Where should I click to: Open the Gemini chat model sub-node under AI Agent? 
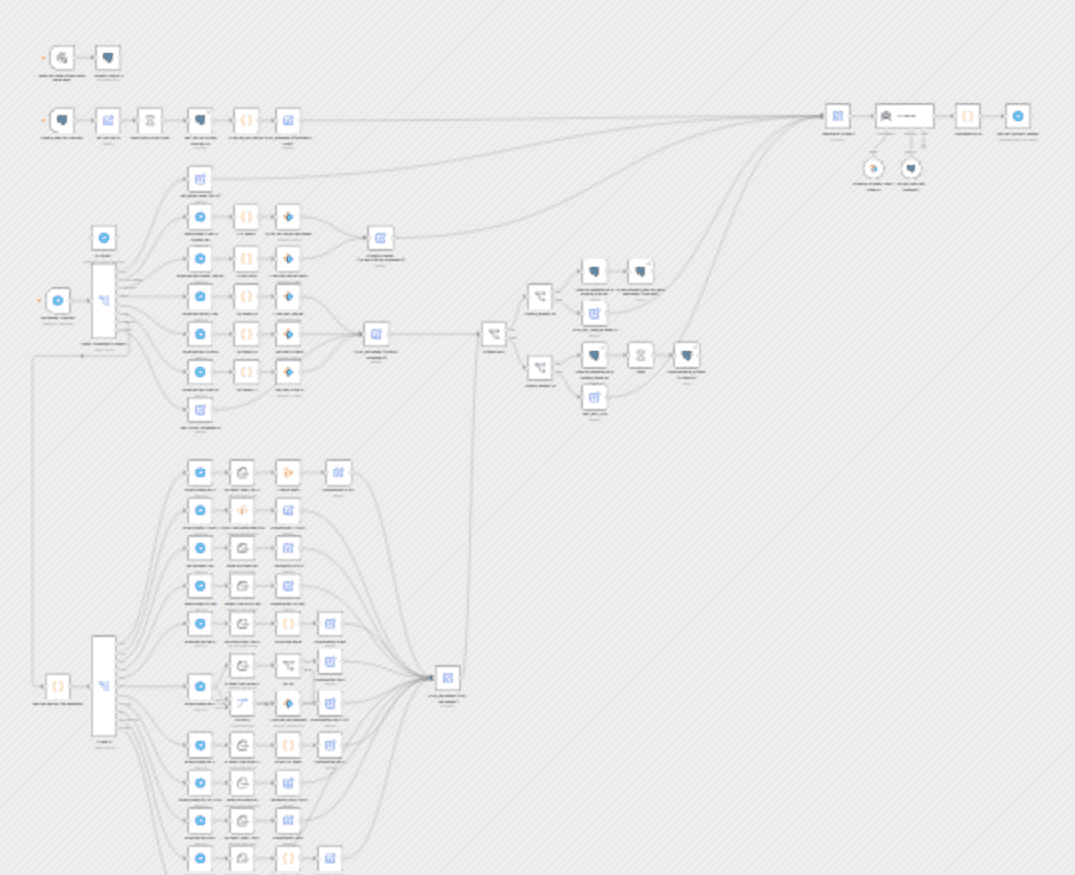coord(873,168)
